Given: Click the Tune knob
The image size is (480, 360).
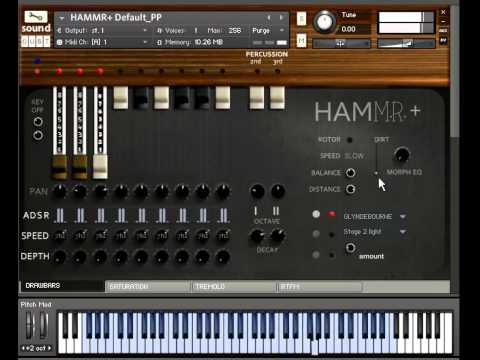Looking at the screenshot, I should tap(324, 22).
